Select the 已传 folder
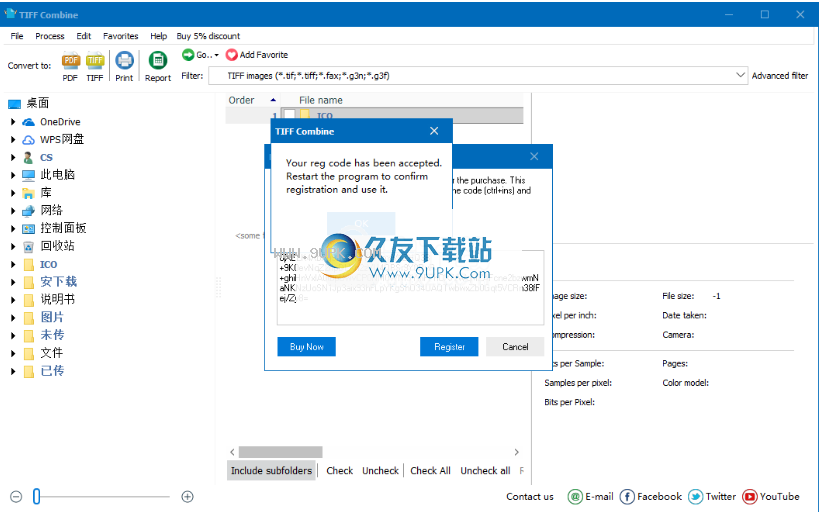The width and height of the screenshot is (819, 512). (x=52, y=371)
